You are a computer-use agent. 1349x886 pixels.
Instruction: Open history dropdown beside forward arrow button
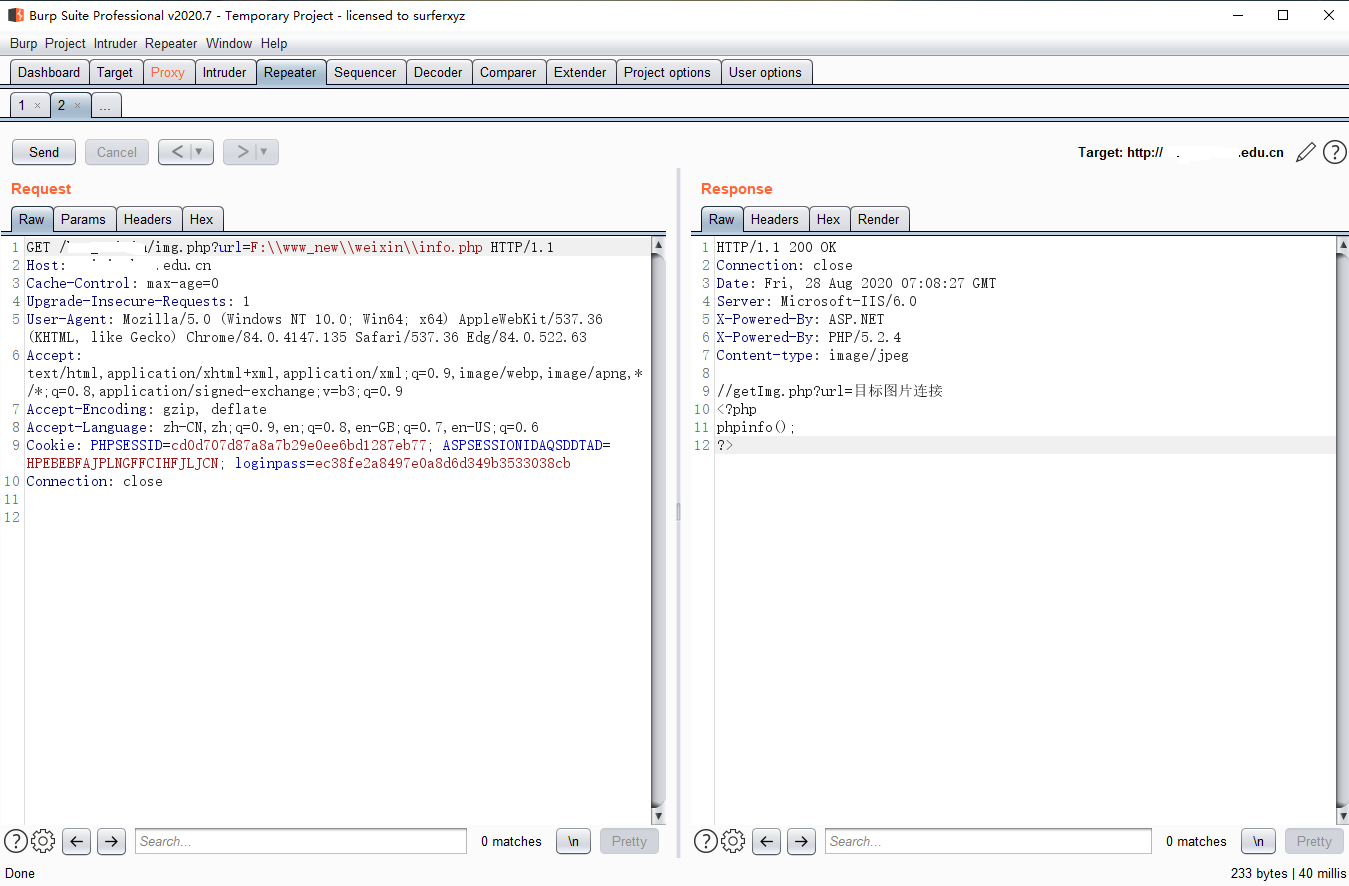point(266,152)
